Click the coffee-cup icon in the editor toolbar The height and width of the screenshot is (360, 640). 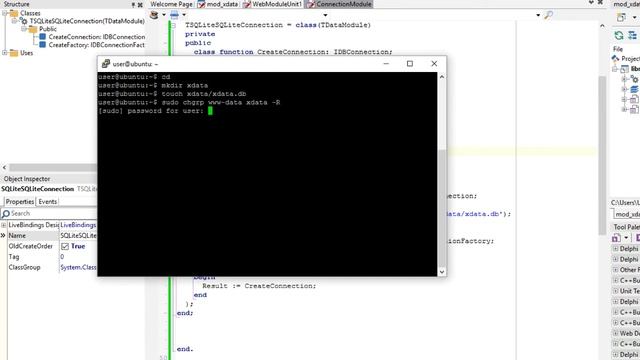click(154, 15)
